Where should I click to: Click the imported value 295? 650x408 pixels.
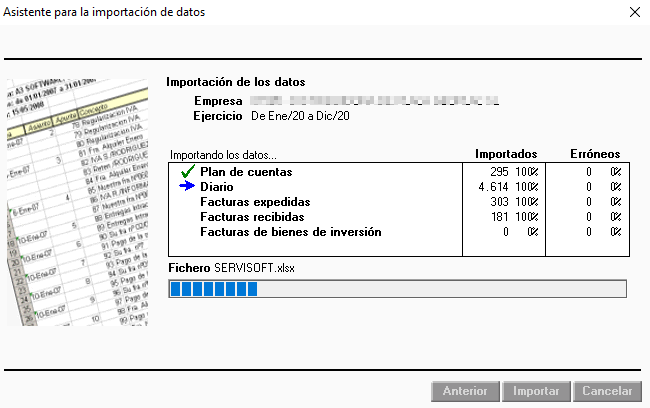[499, 172]
